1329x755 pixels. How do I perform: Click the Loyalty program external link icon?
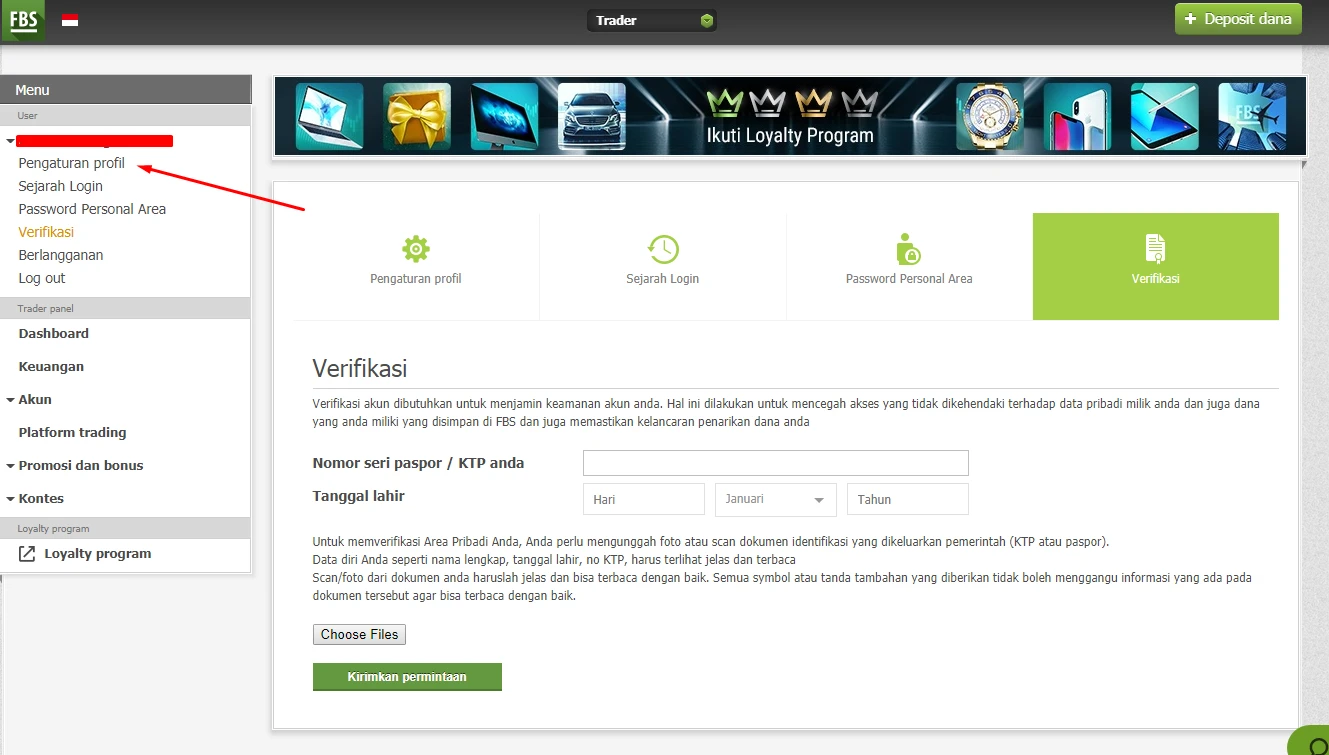click(26, 553)
